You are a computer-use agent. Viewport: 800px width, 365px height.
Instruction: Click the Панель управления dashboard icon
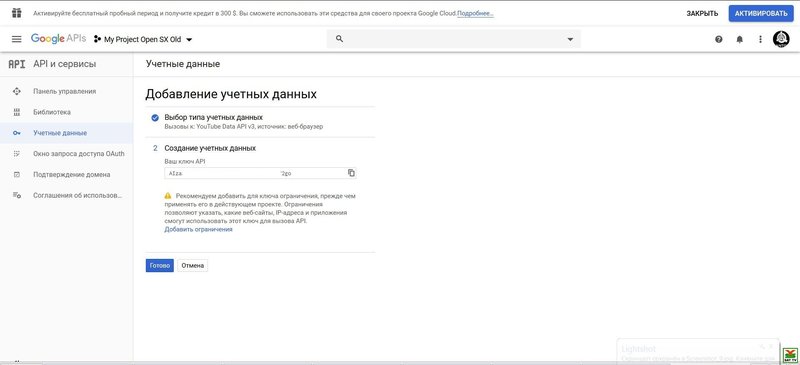tap(17, 91)
